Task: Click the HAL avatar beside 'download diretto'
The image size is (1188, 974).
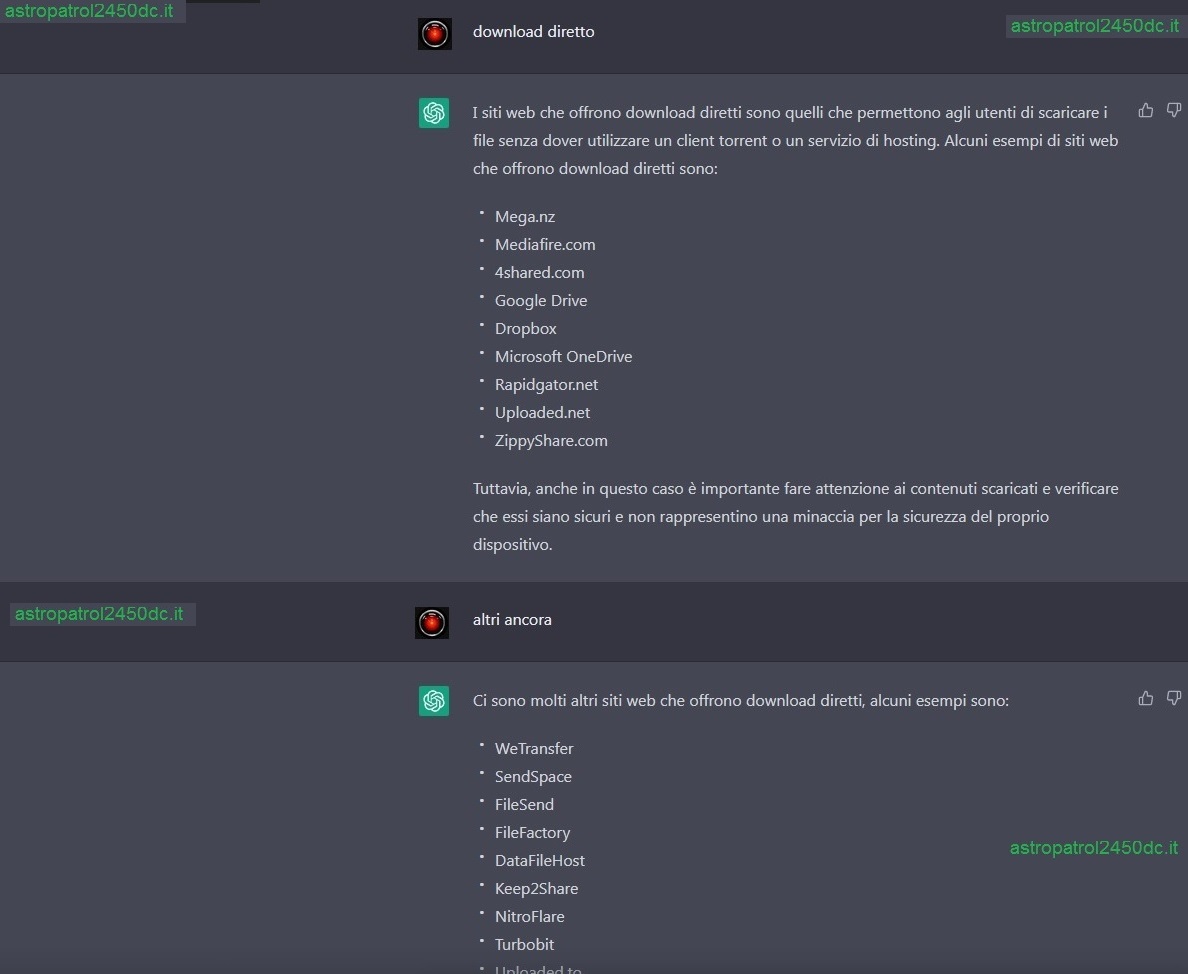Action: (x=435, y=34)
